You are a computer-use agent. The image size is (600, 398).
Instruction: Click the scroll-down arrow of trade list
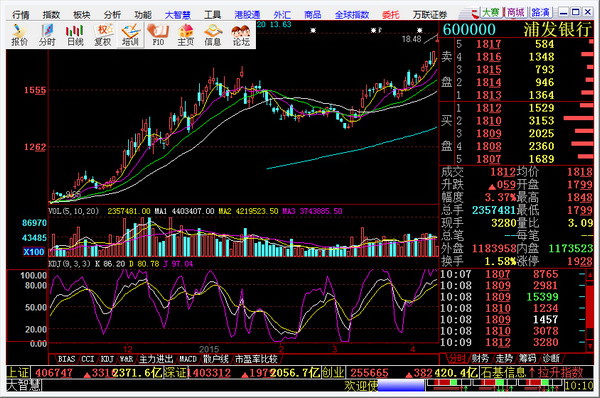point(590,347)
